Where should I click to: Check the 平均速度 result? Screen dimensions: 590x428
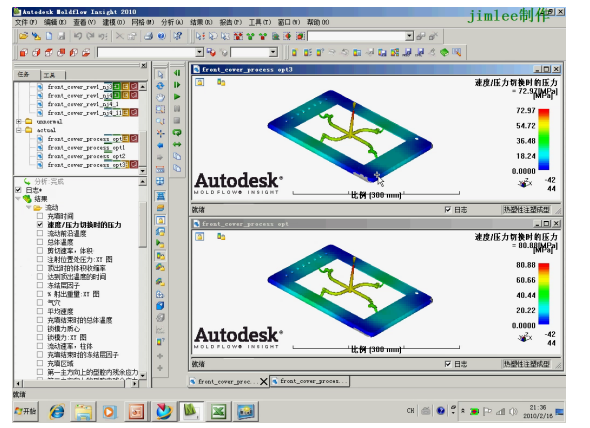pyautogui.click(x=40, y=311)
